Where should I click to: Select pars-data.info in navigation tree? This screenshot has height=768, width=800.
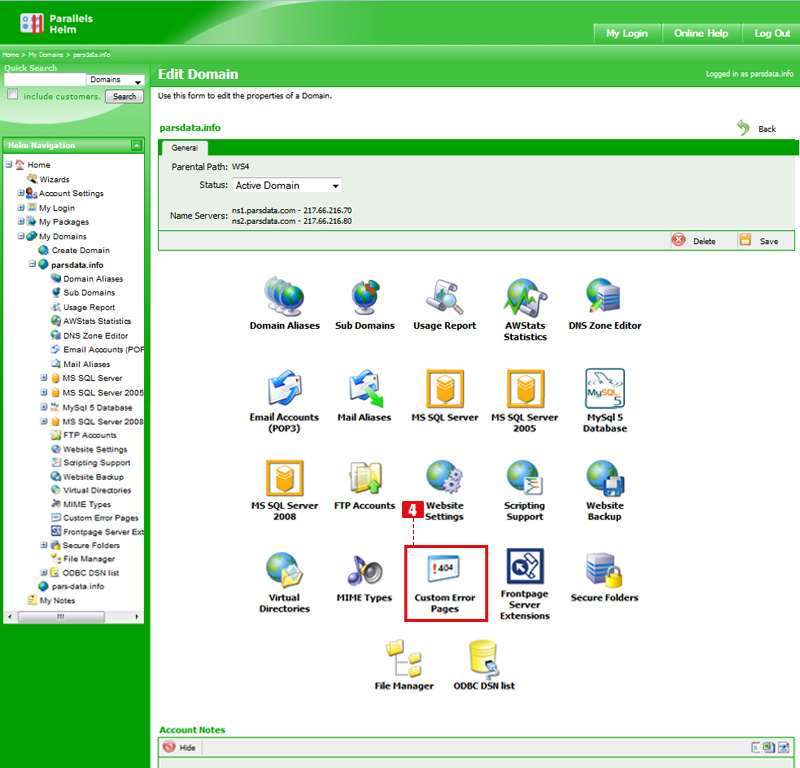pos(78,586)
